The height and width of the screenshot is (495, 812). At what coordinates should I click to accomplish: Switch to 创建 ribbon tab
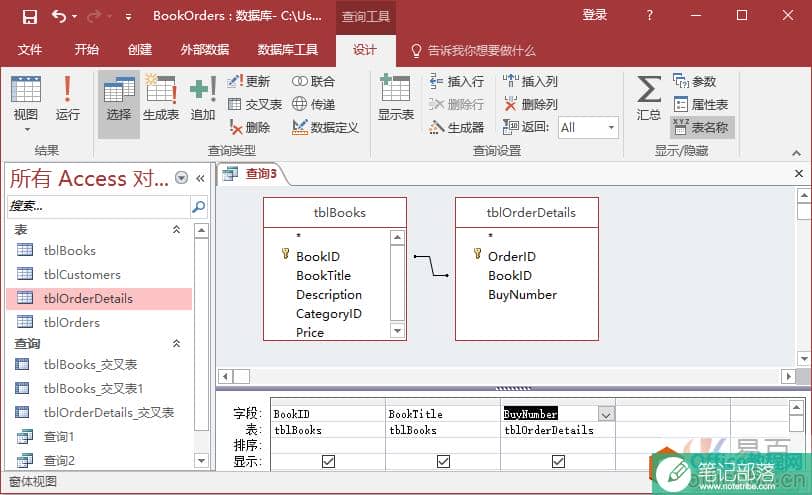coord(140,50)
